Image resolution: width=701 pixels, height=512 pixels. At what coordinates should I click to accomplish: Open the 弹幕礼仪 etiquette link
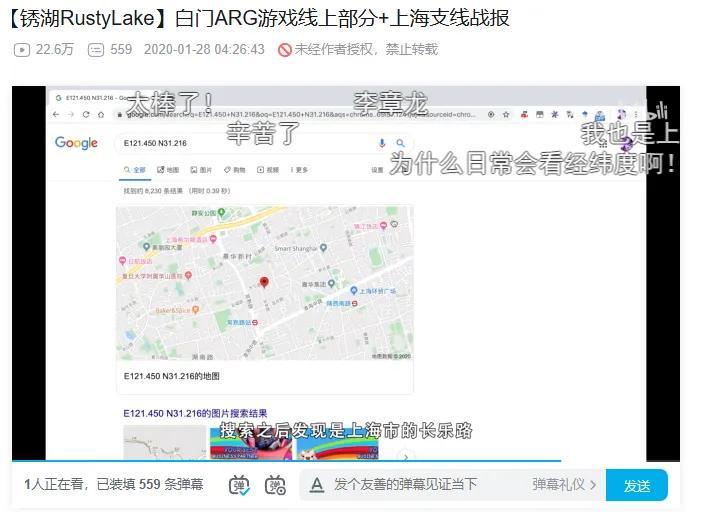(x=563, y=485)
